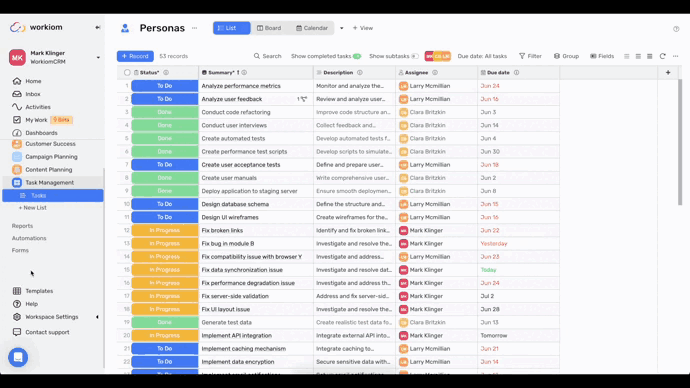
Task: Open Reports in the sidebar
Action: 22,226
